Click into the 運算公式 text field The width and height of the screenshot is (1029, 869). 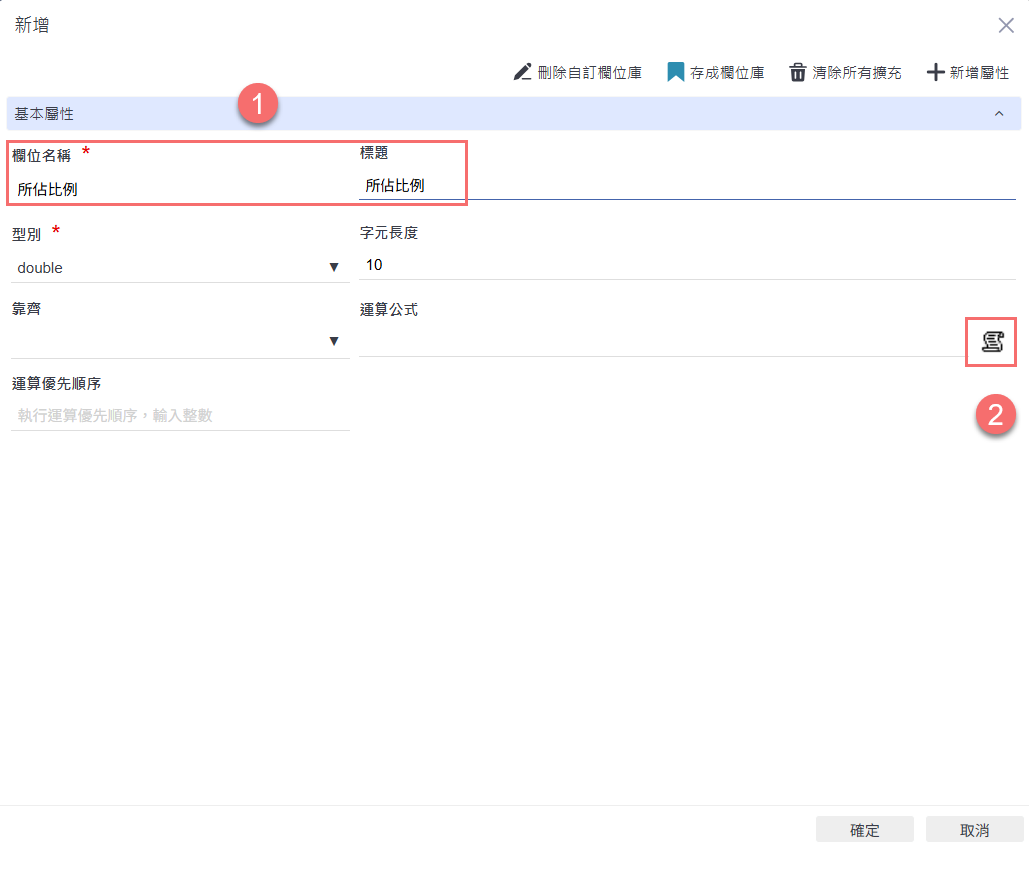660,342
